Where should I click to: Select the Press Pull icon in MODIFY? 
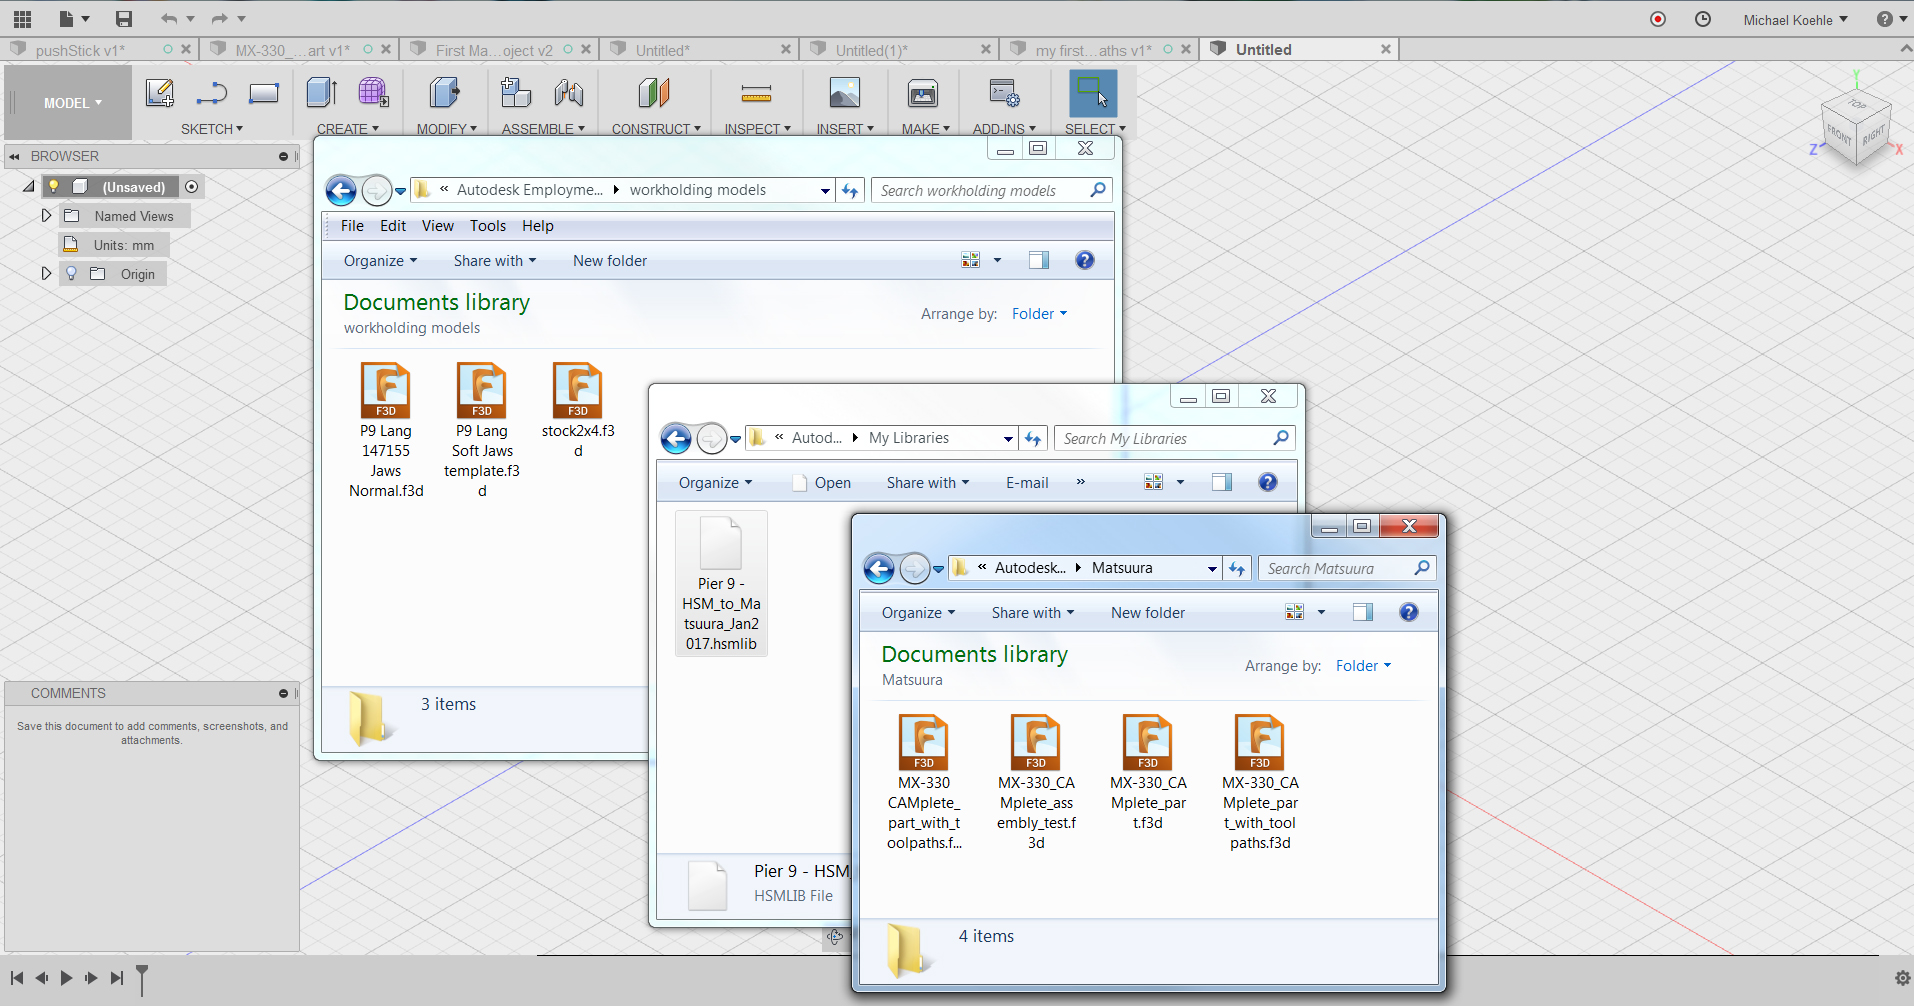click(x=445, y=93)
